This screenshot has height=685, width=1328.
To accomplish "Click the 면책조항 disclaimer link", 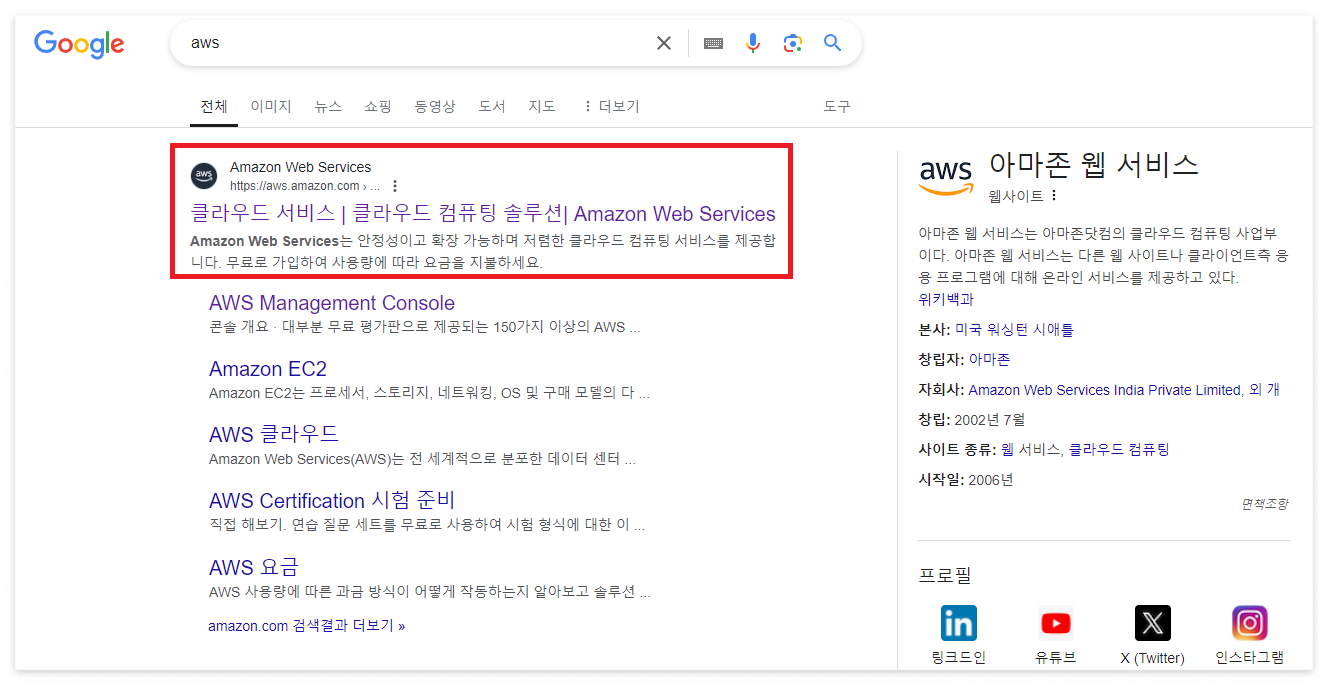I will 1265,504.
